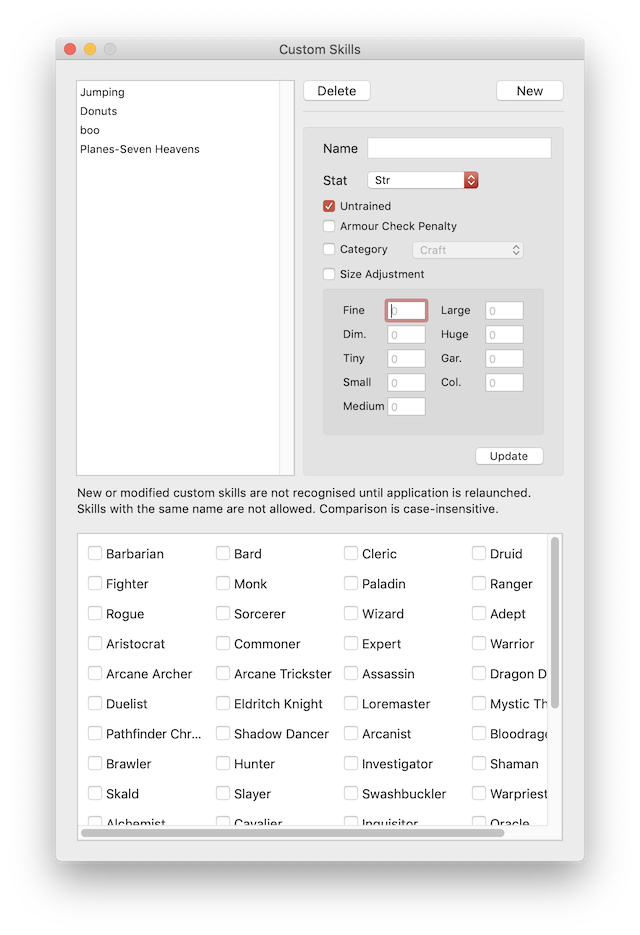Open the Stat dropdown showing Str
This screenshot has height=935, width=640.
423,179
